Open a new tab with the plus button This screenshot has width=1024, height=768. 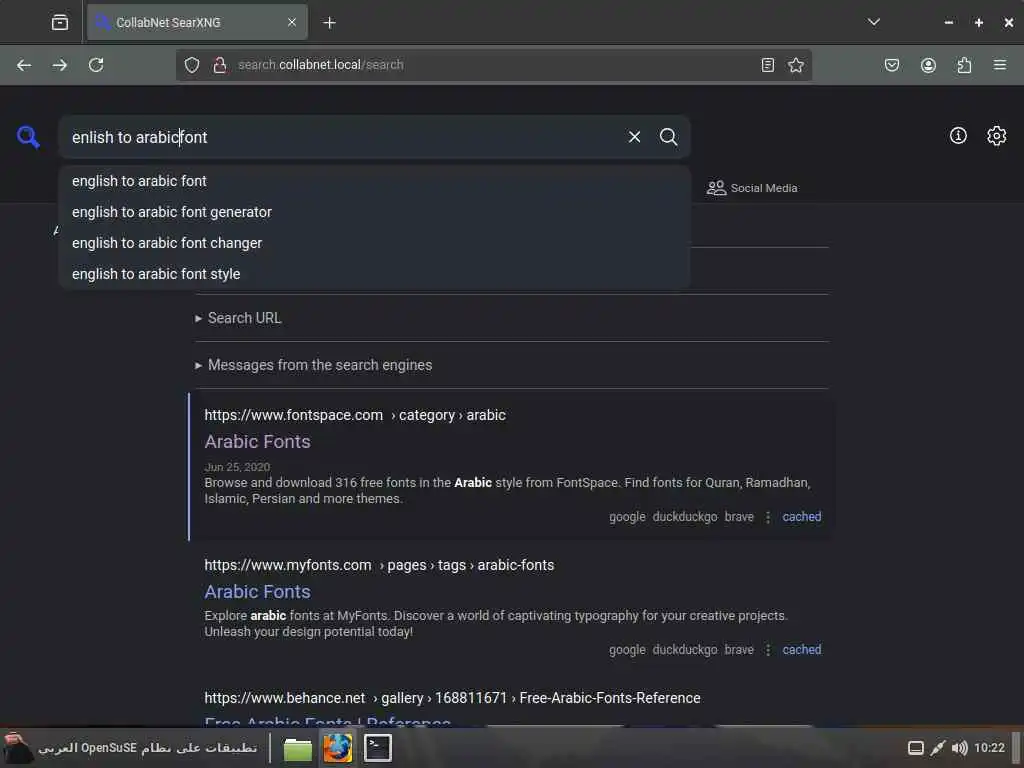click(329, 23)
